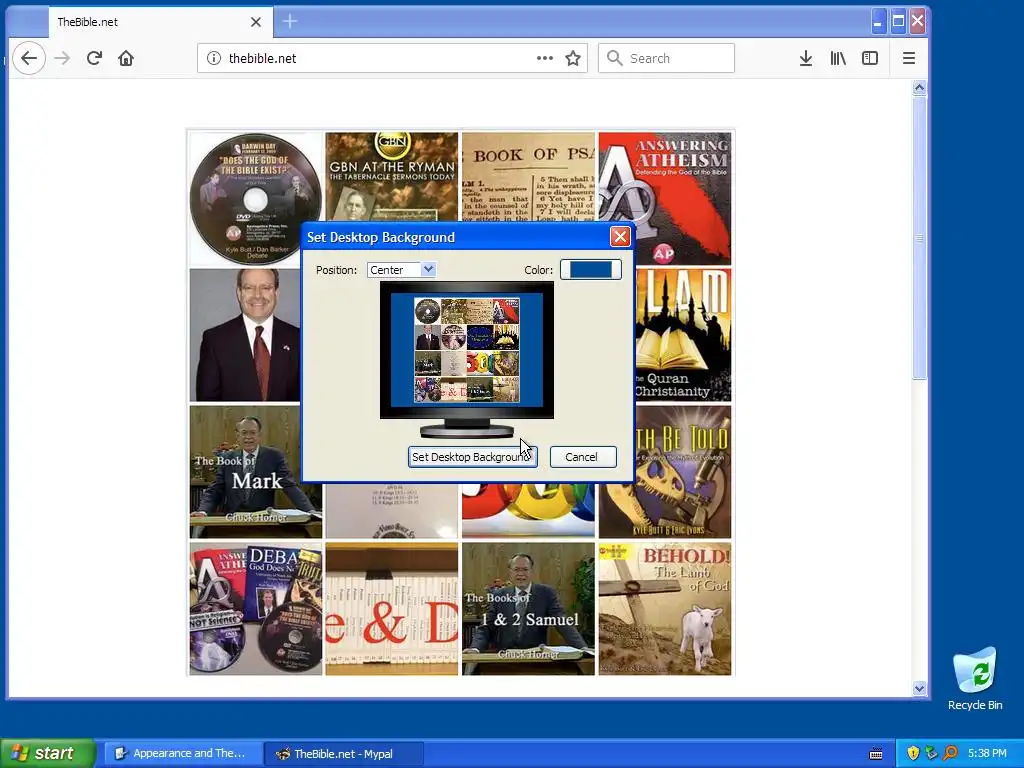
Task: Click The Books of 1 & 2 Samuel
Action: click(528, 609)
